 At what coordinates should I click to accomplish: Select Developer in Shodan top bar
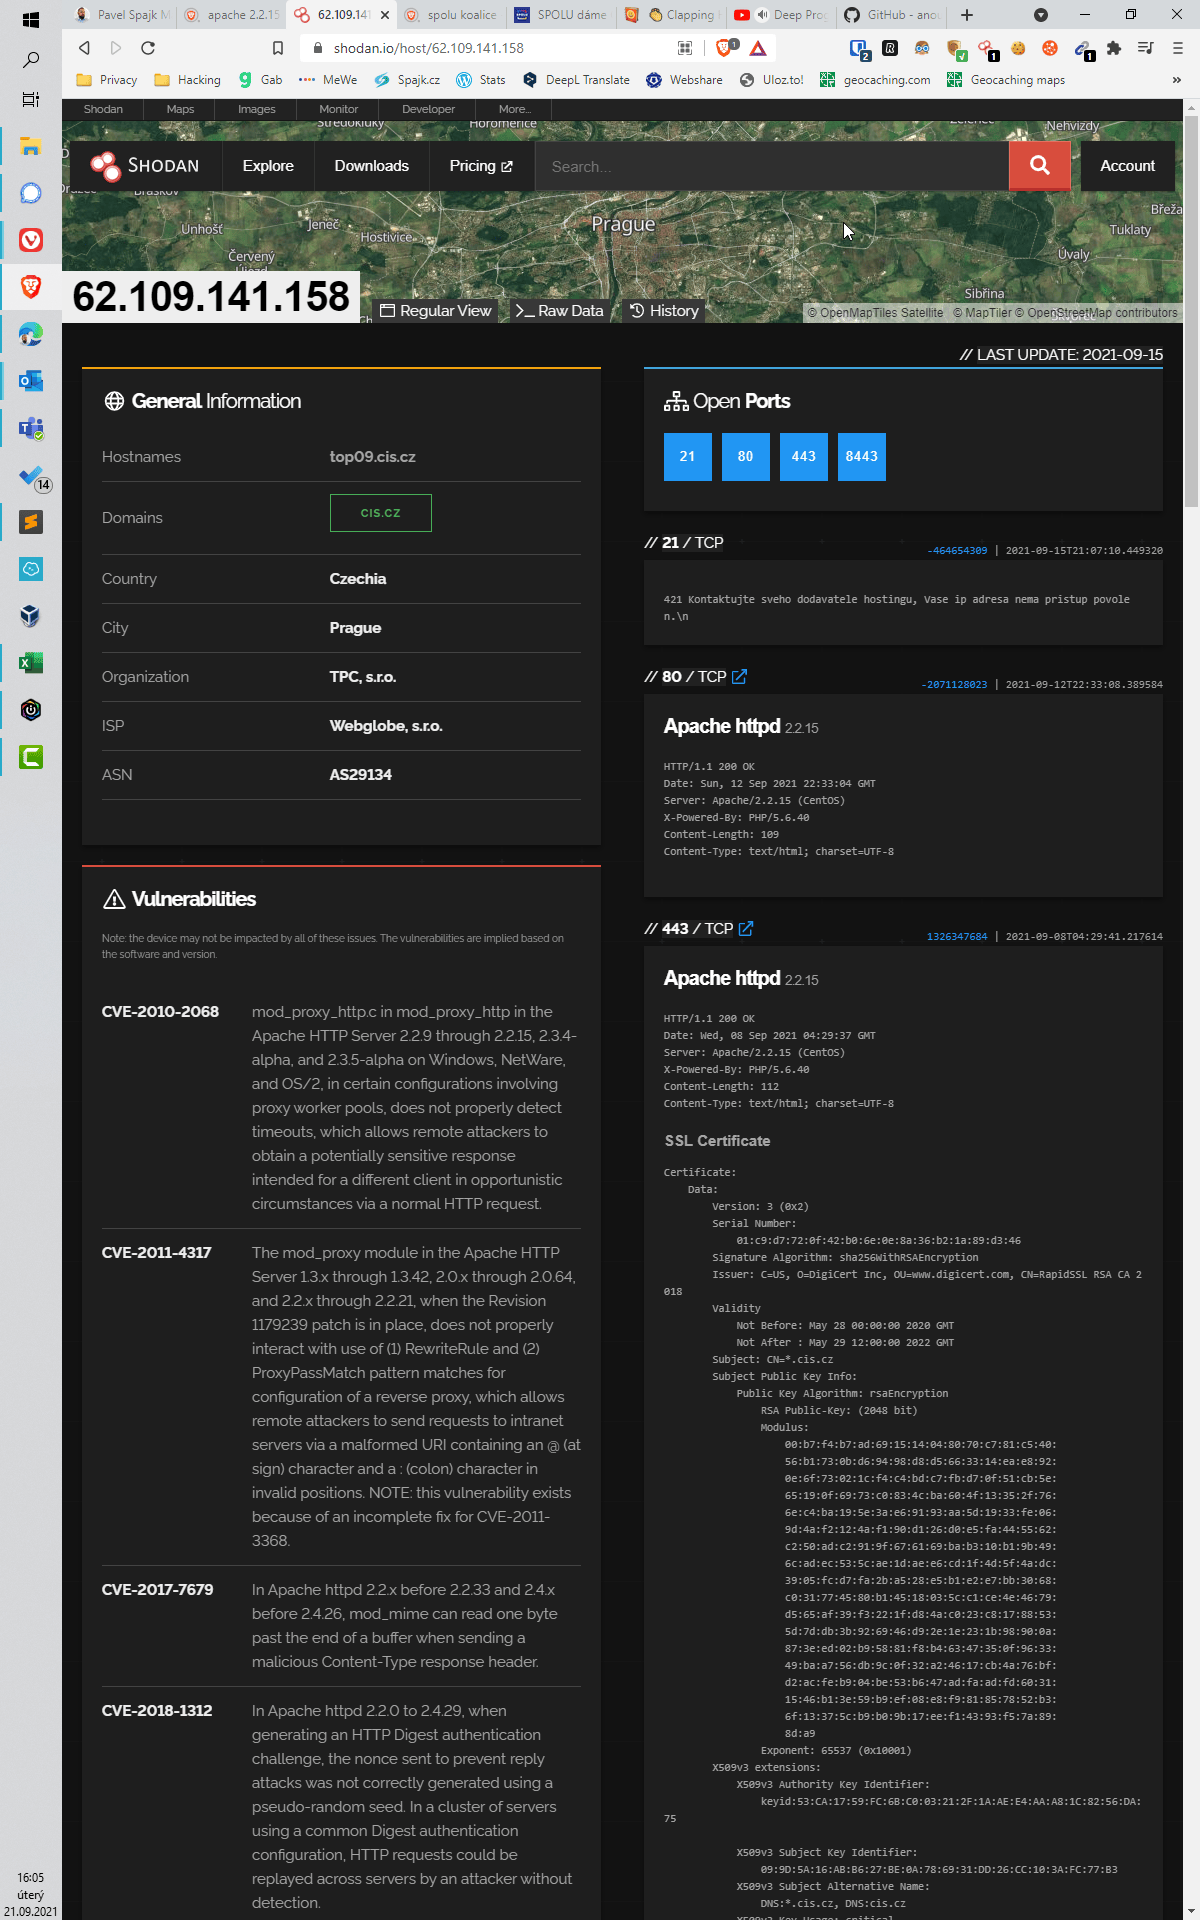tap(428, 109)
